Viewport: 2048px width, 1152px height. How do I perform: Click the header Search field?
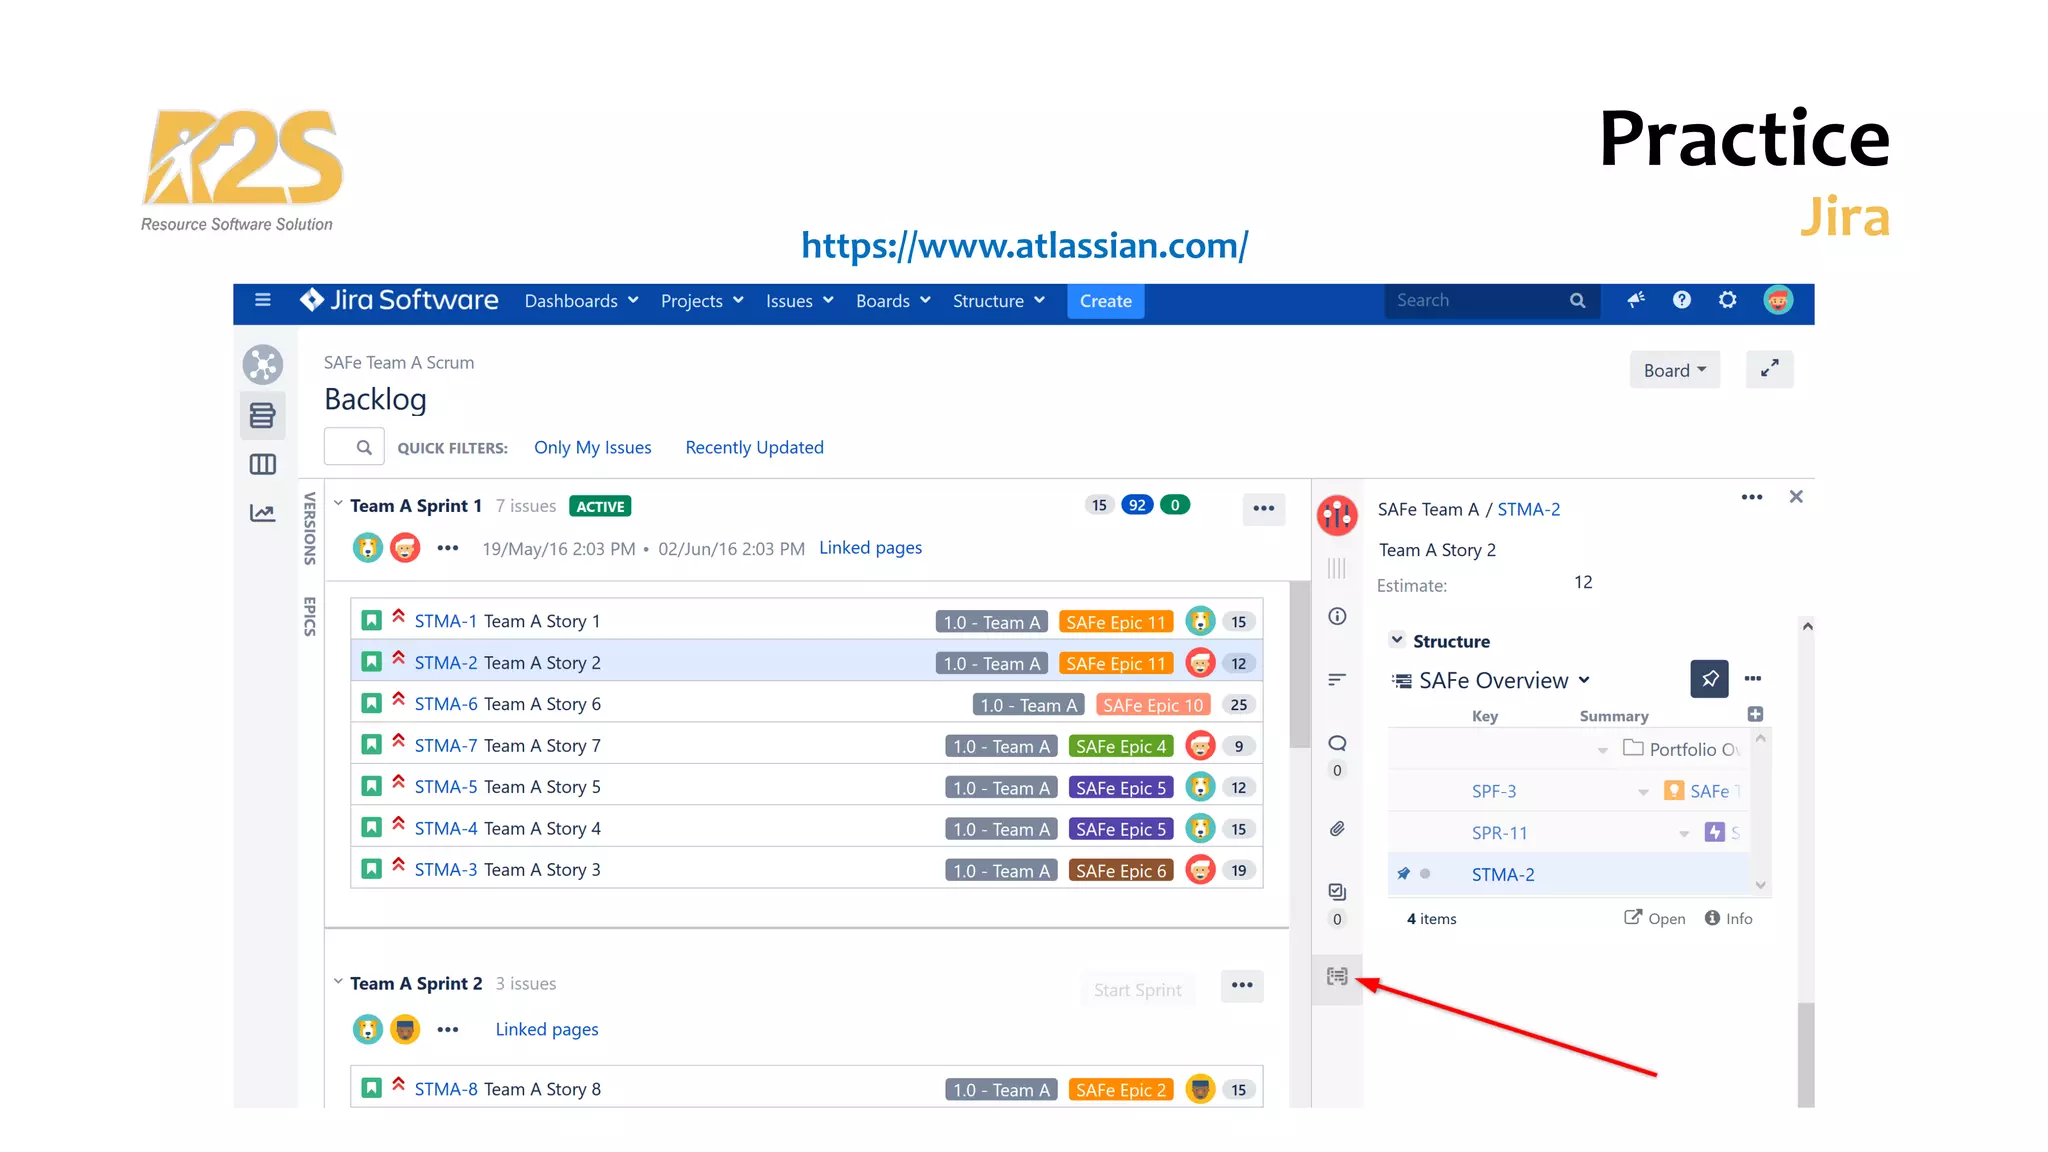click(1491, 300)
